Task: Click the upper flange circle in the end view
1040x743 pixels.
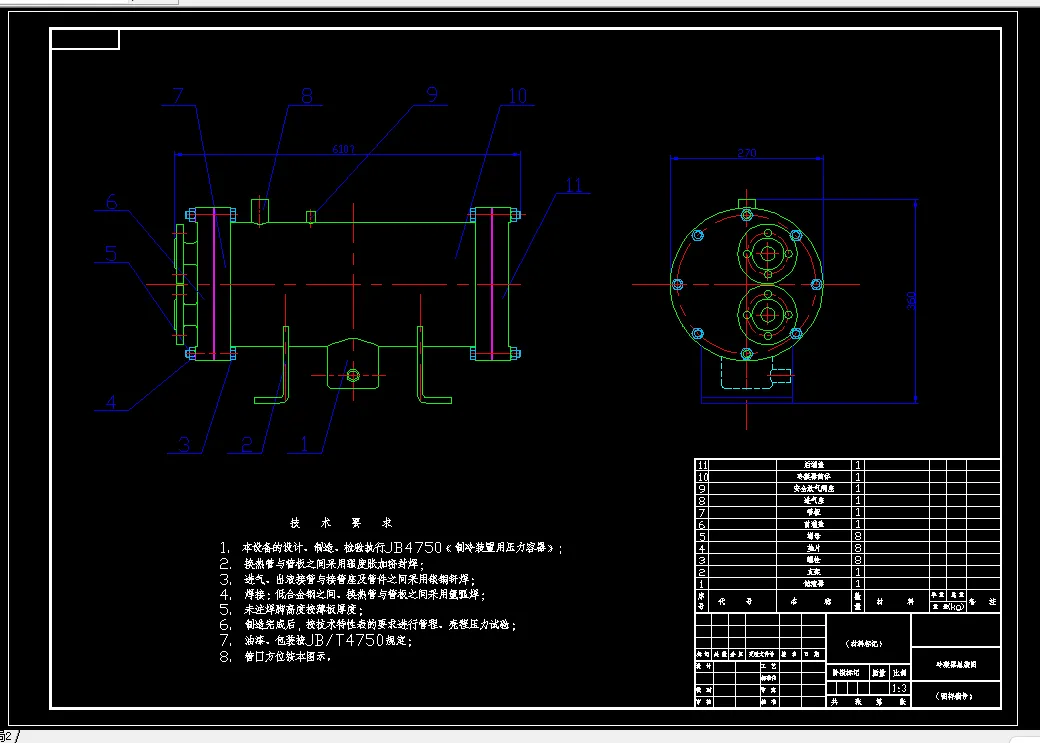Action: tap(768, 253)
